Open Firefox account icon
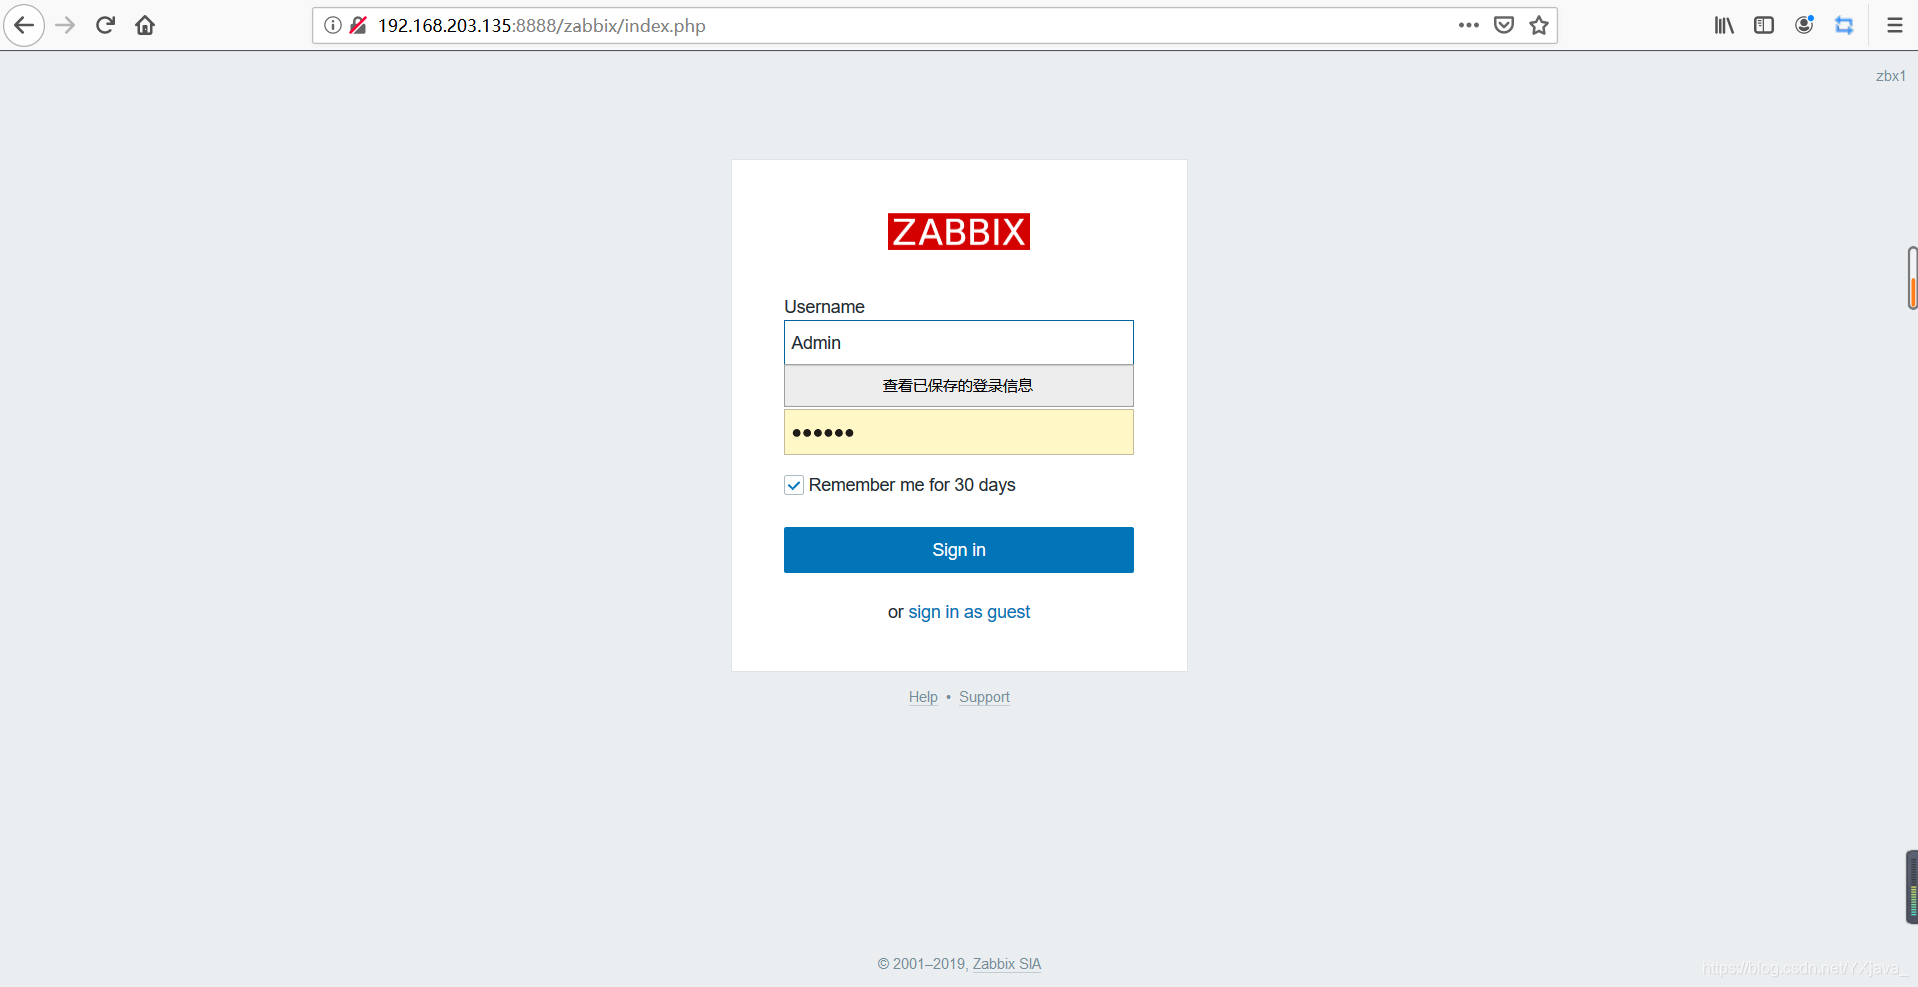Screen dimensions: 1918x987 [1804, 25]
